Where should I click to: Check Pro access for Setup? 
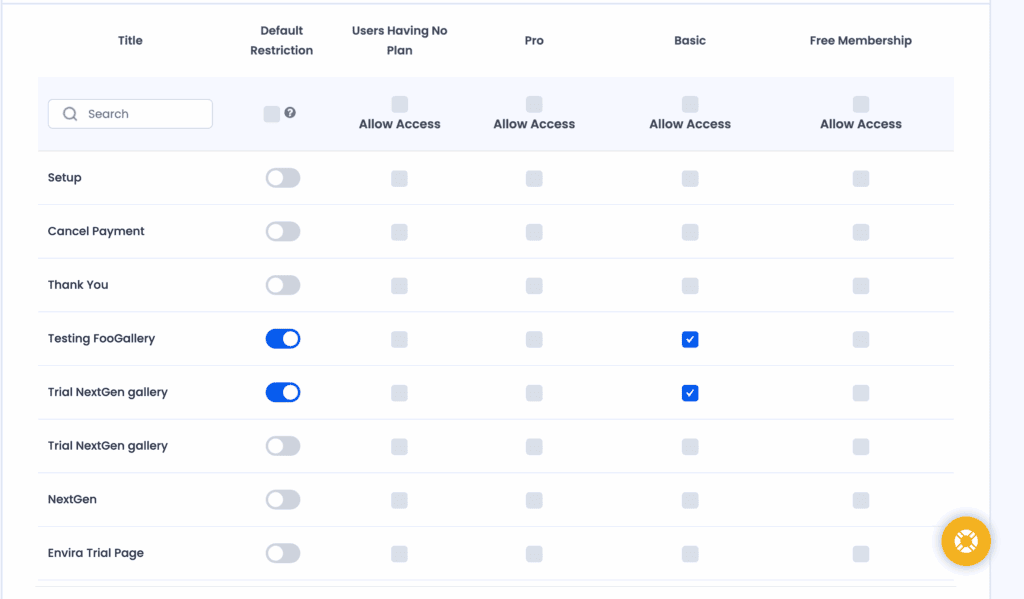(534, 178)
